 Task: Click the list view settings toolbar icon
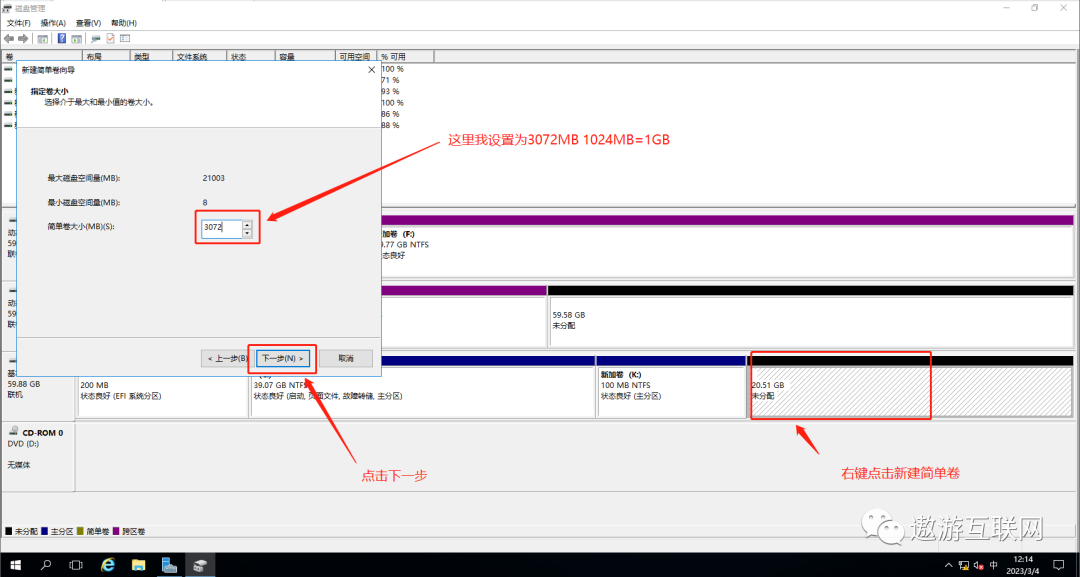click(x=125, y=39)
